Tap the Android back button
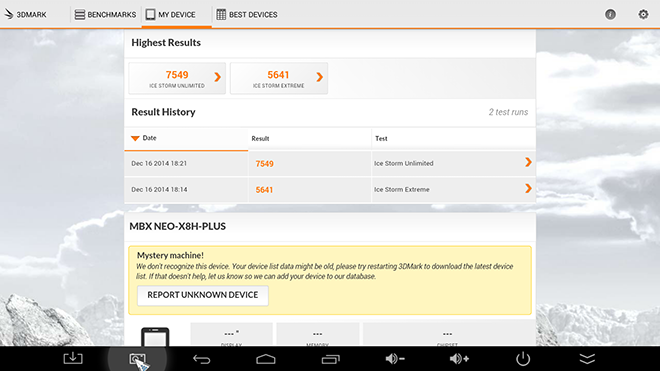The image size is (660, 371). click(x=202, y=359)
